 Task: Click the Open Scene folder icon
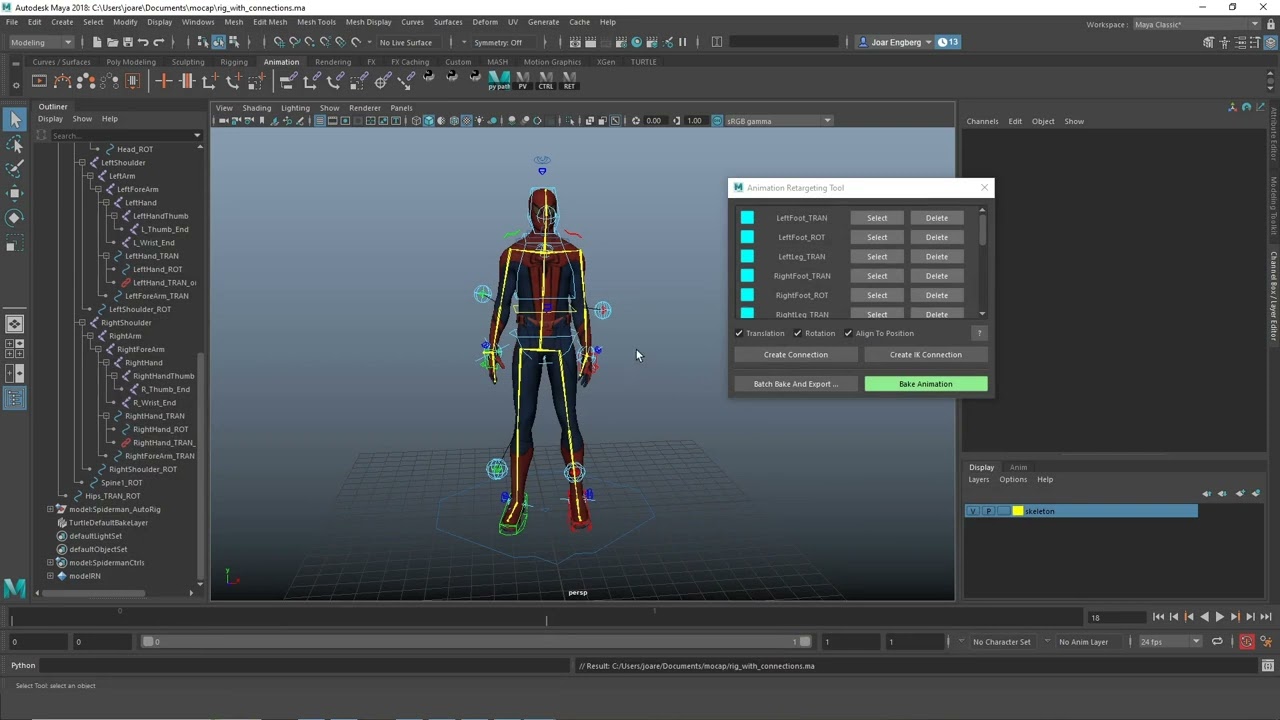click(x=112, y=42)
